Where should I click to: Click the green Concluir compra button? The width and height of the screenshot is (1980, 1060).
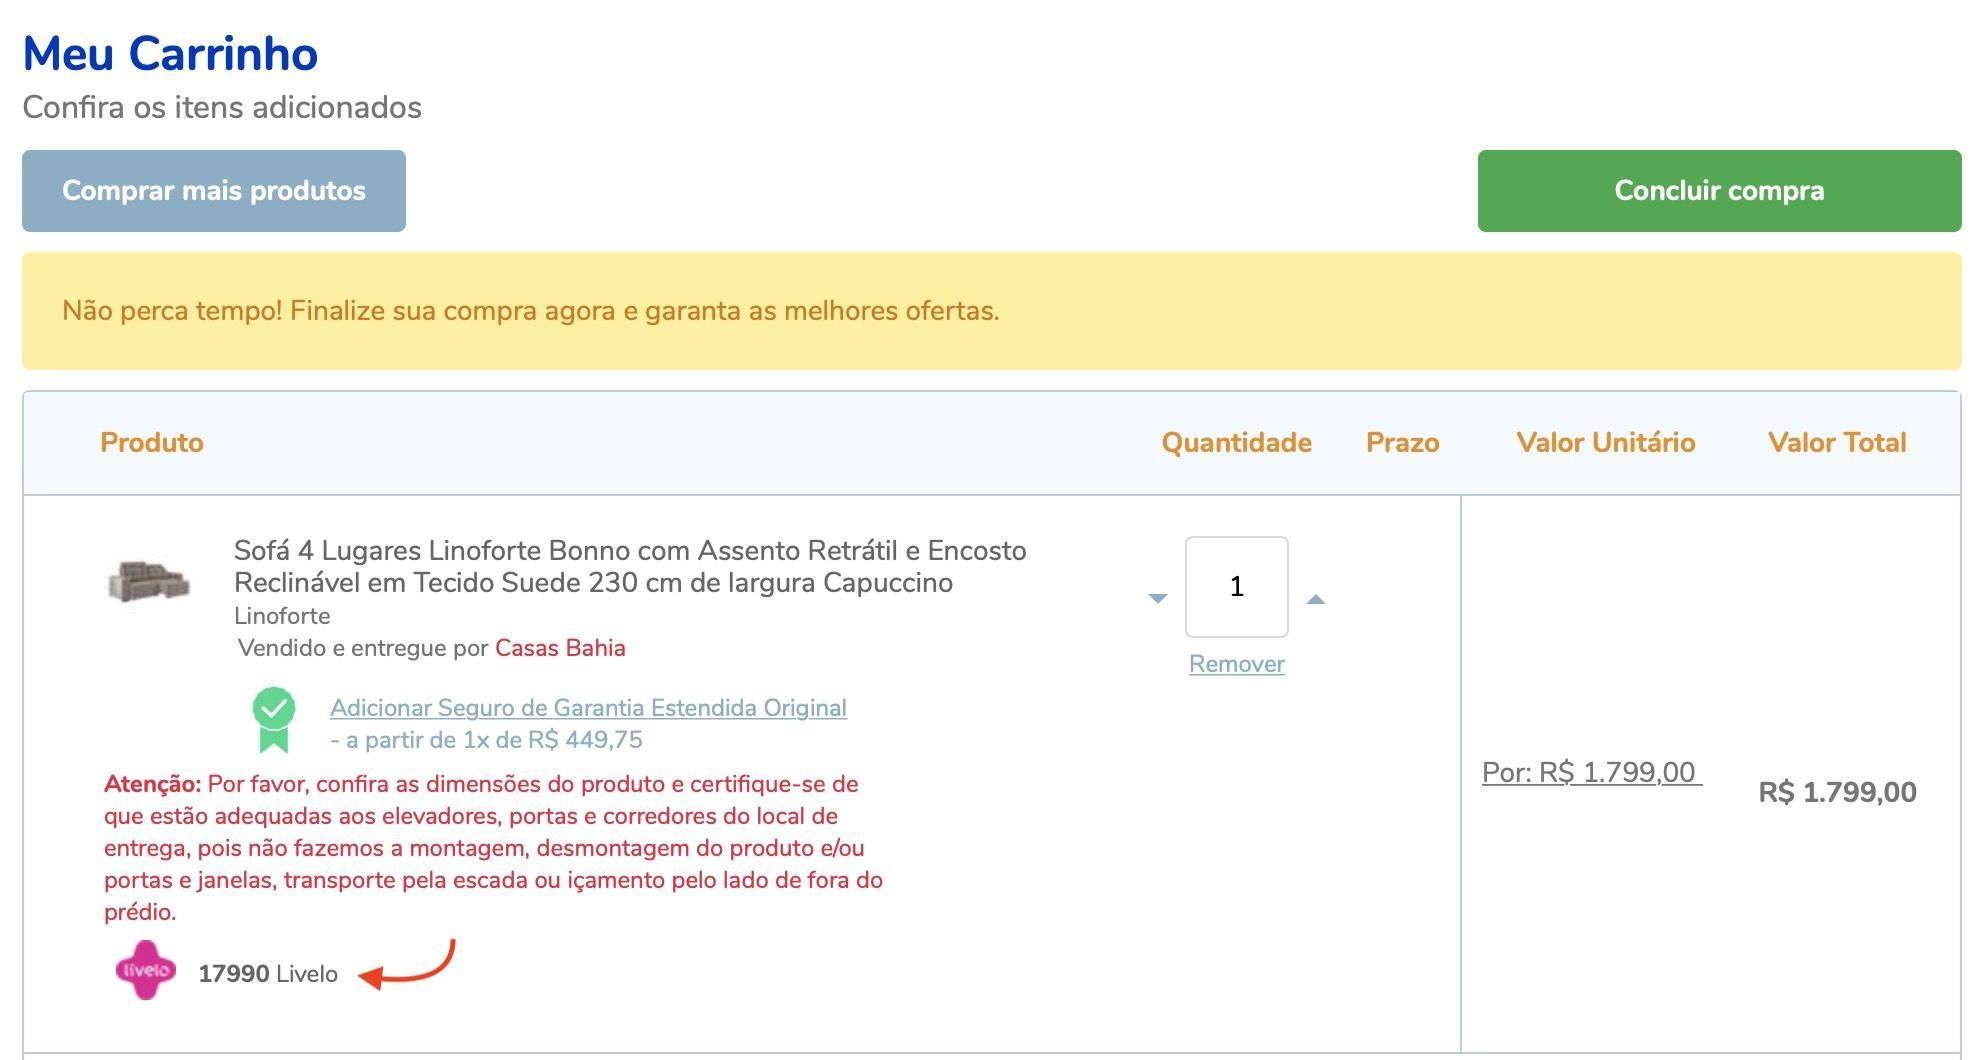click(x=1719, y=191)
